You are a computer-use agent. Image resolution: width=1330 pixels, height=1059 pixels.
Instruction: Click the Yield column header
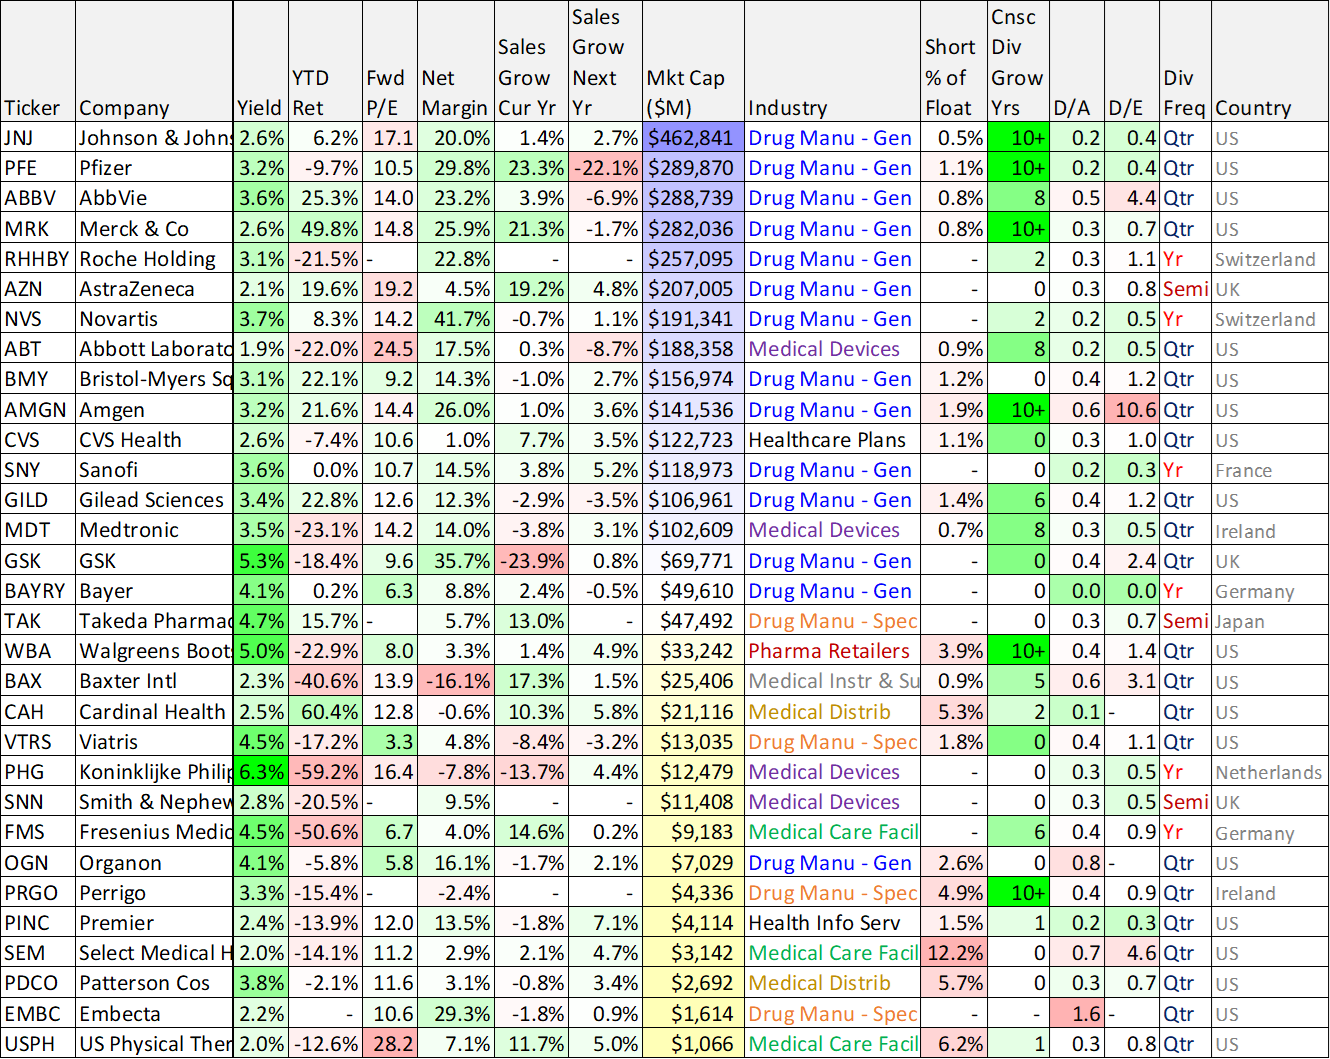pos(261,62)
